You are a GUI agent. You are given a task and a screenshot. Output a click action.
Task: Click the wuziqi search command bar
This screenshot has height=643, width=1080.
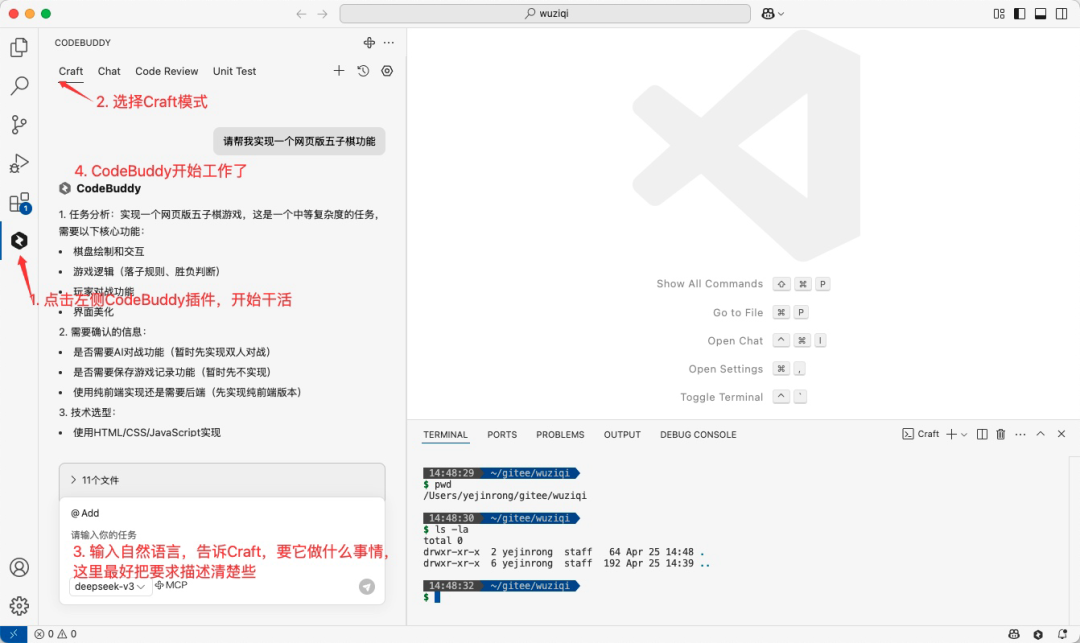pyautogui.click(x=545, y=13)
